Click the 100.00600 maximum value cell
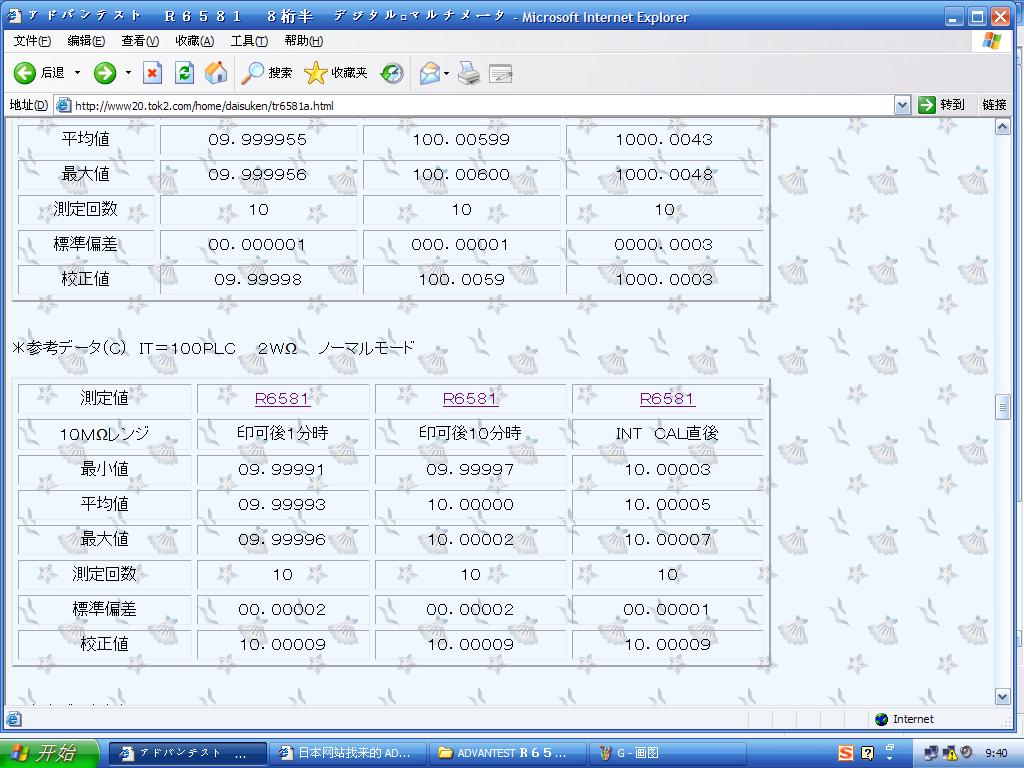This screenshot has width=1024, height=768. [461, 175]
